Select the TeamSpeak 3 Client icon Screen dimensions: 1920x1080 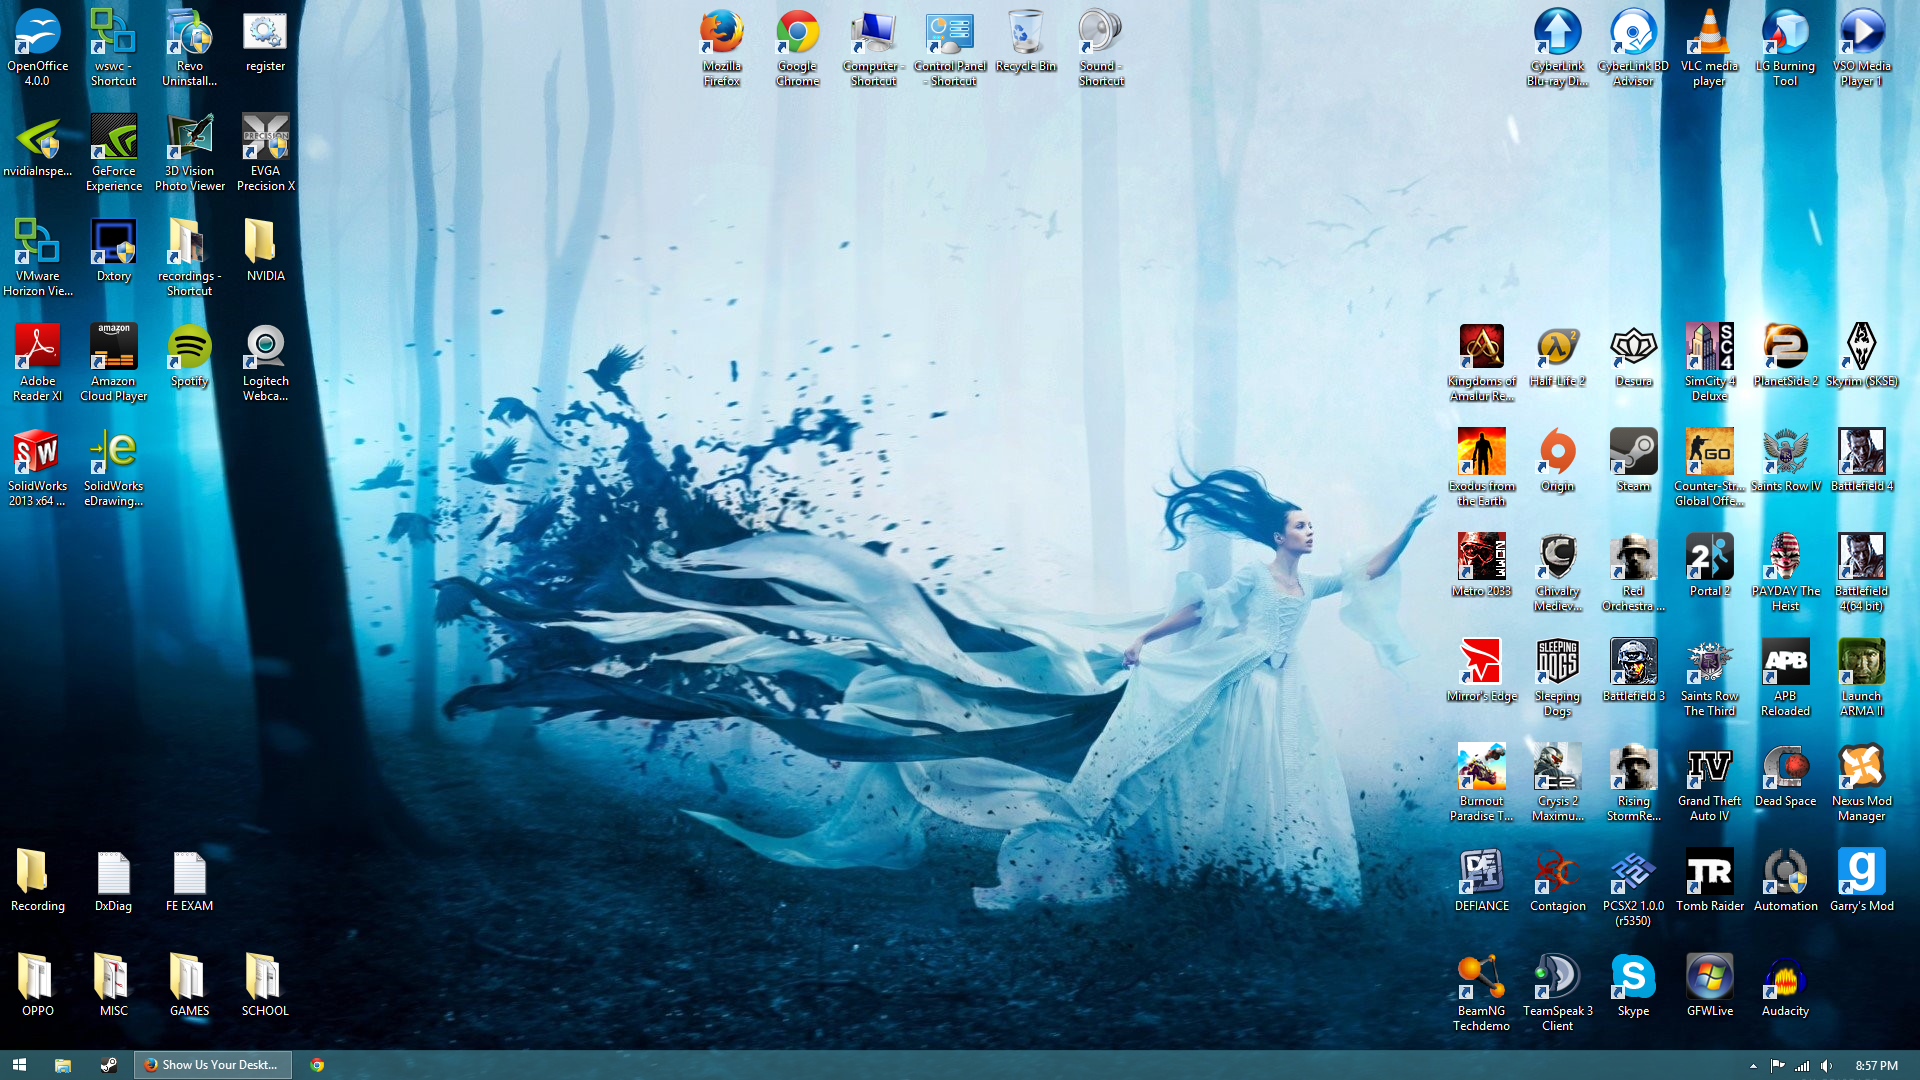coord(1558,992)
